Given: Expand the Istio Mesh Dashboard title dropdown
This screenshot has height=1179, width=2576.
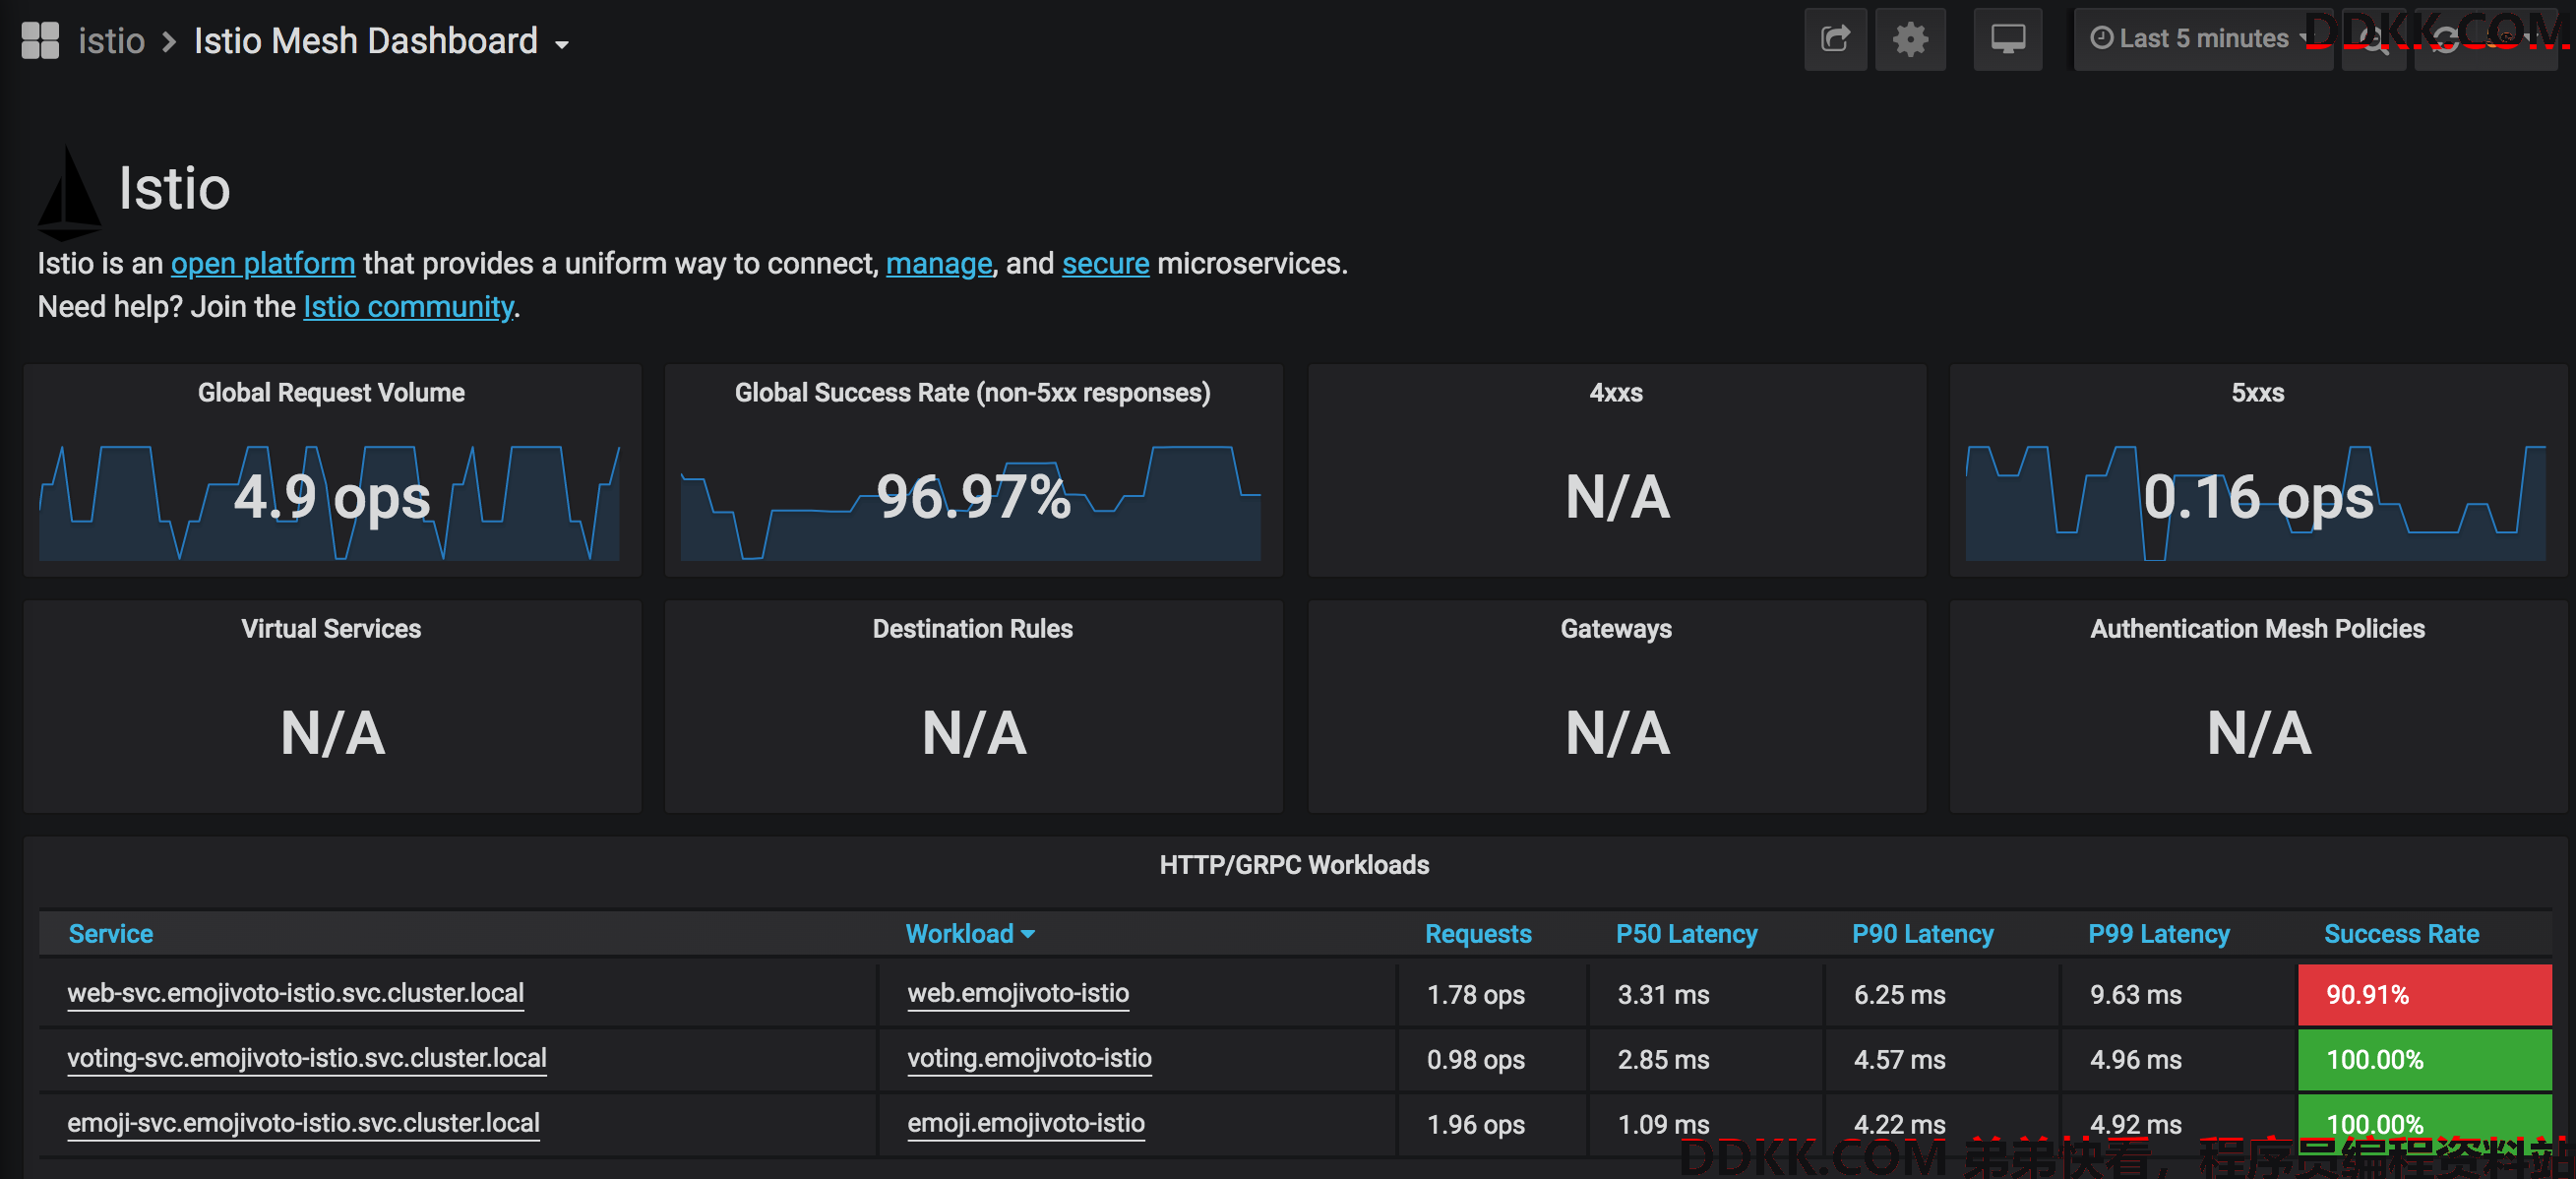Looking at the screenshot, I should [x=382, y=41].
